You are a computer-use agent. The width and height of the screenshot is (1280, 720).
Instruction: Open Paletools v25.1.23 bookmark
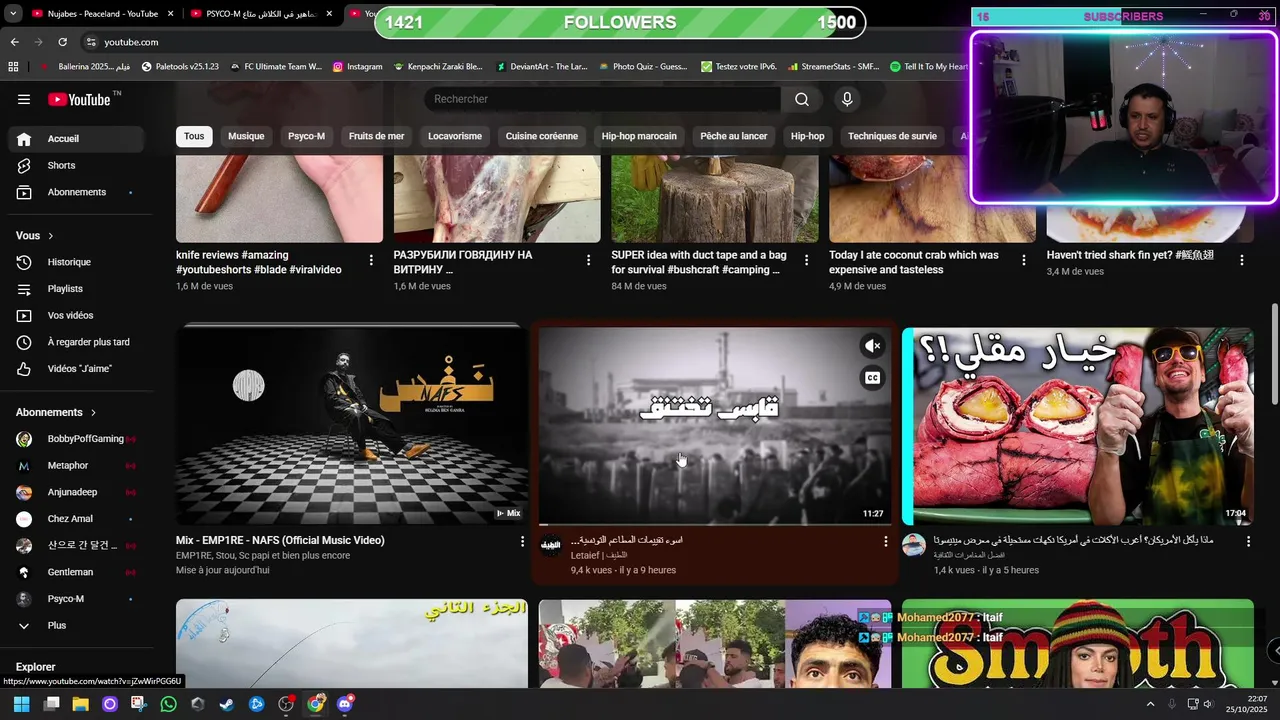tap(180, 67)
